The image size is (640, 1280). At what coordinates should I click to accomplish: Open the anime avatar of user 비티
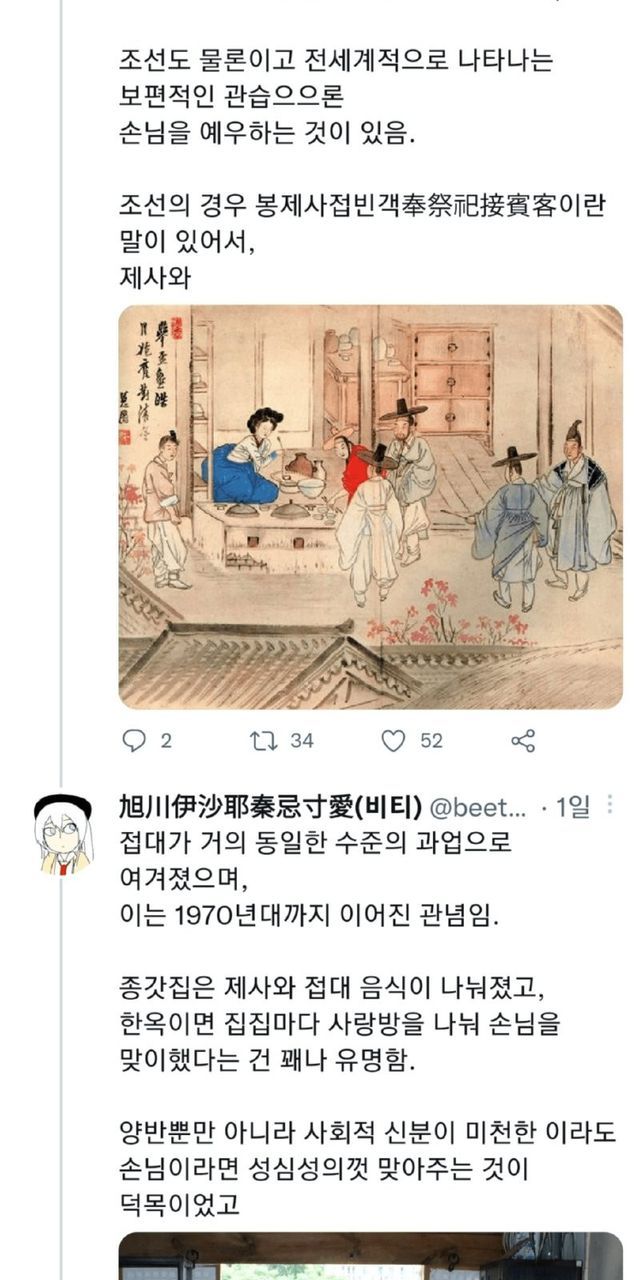[x=63, y=834]
